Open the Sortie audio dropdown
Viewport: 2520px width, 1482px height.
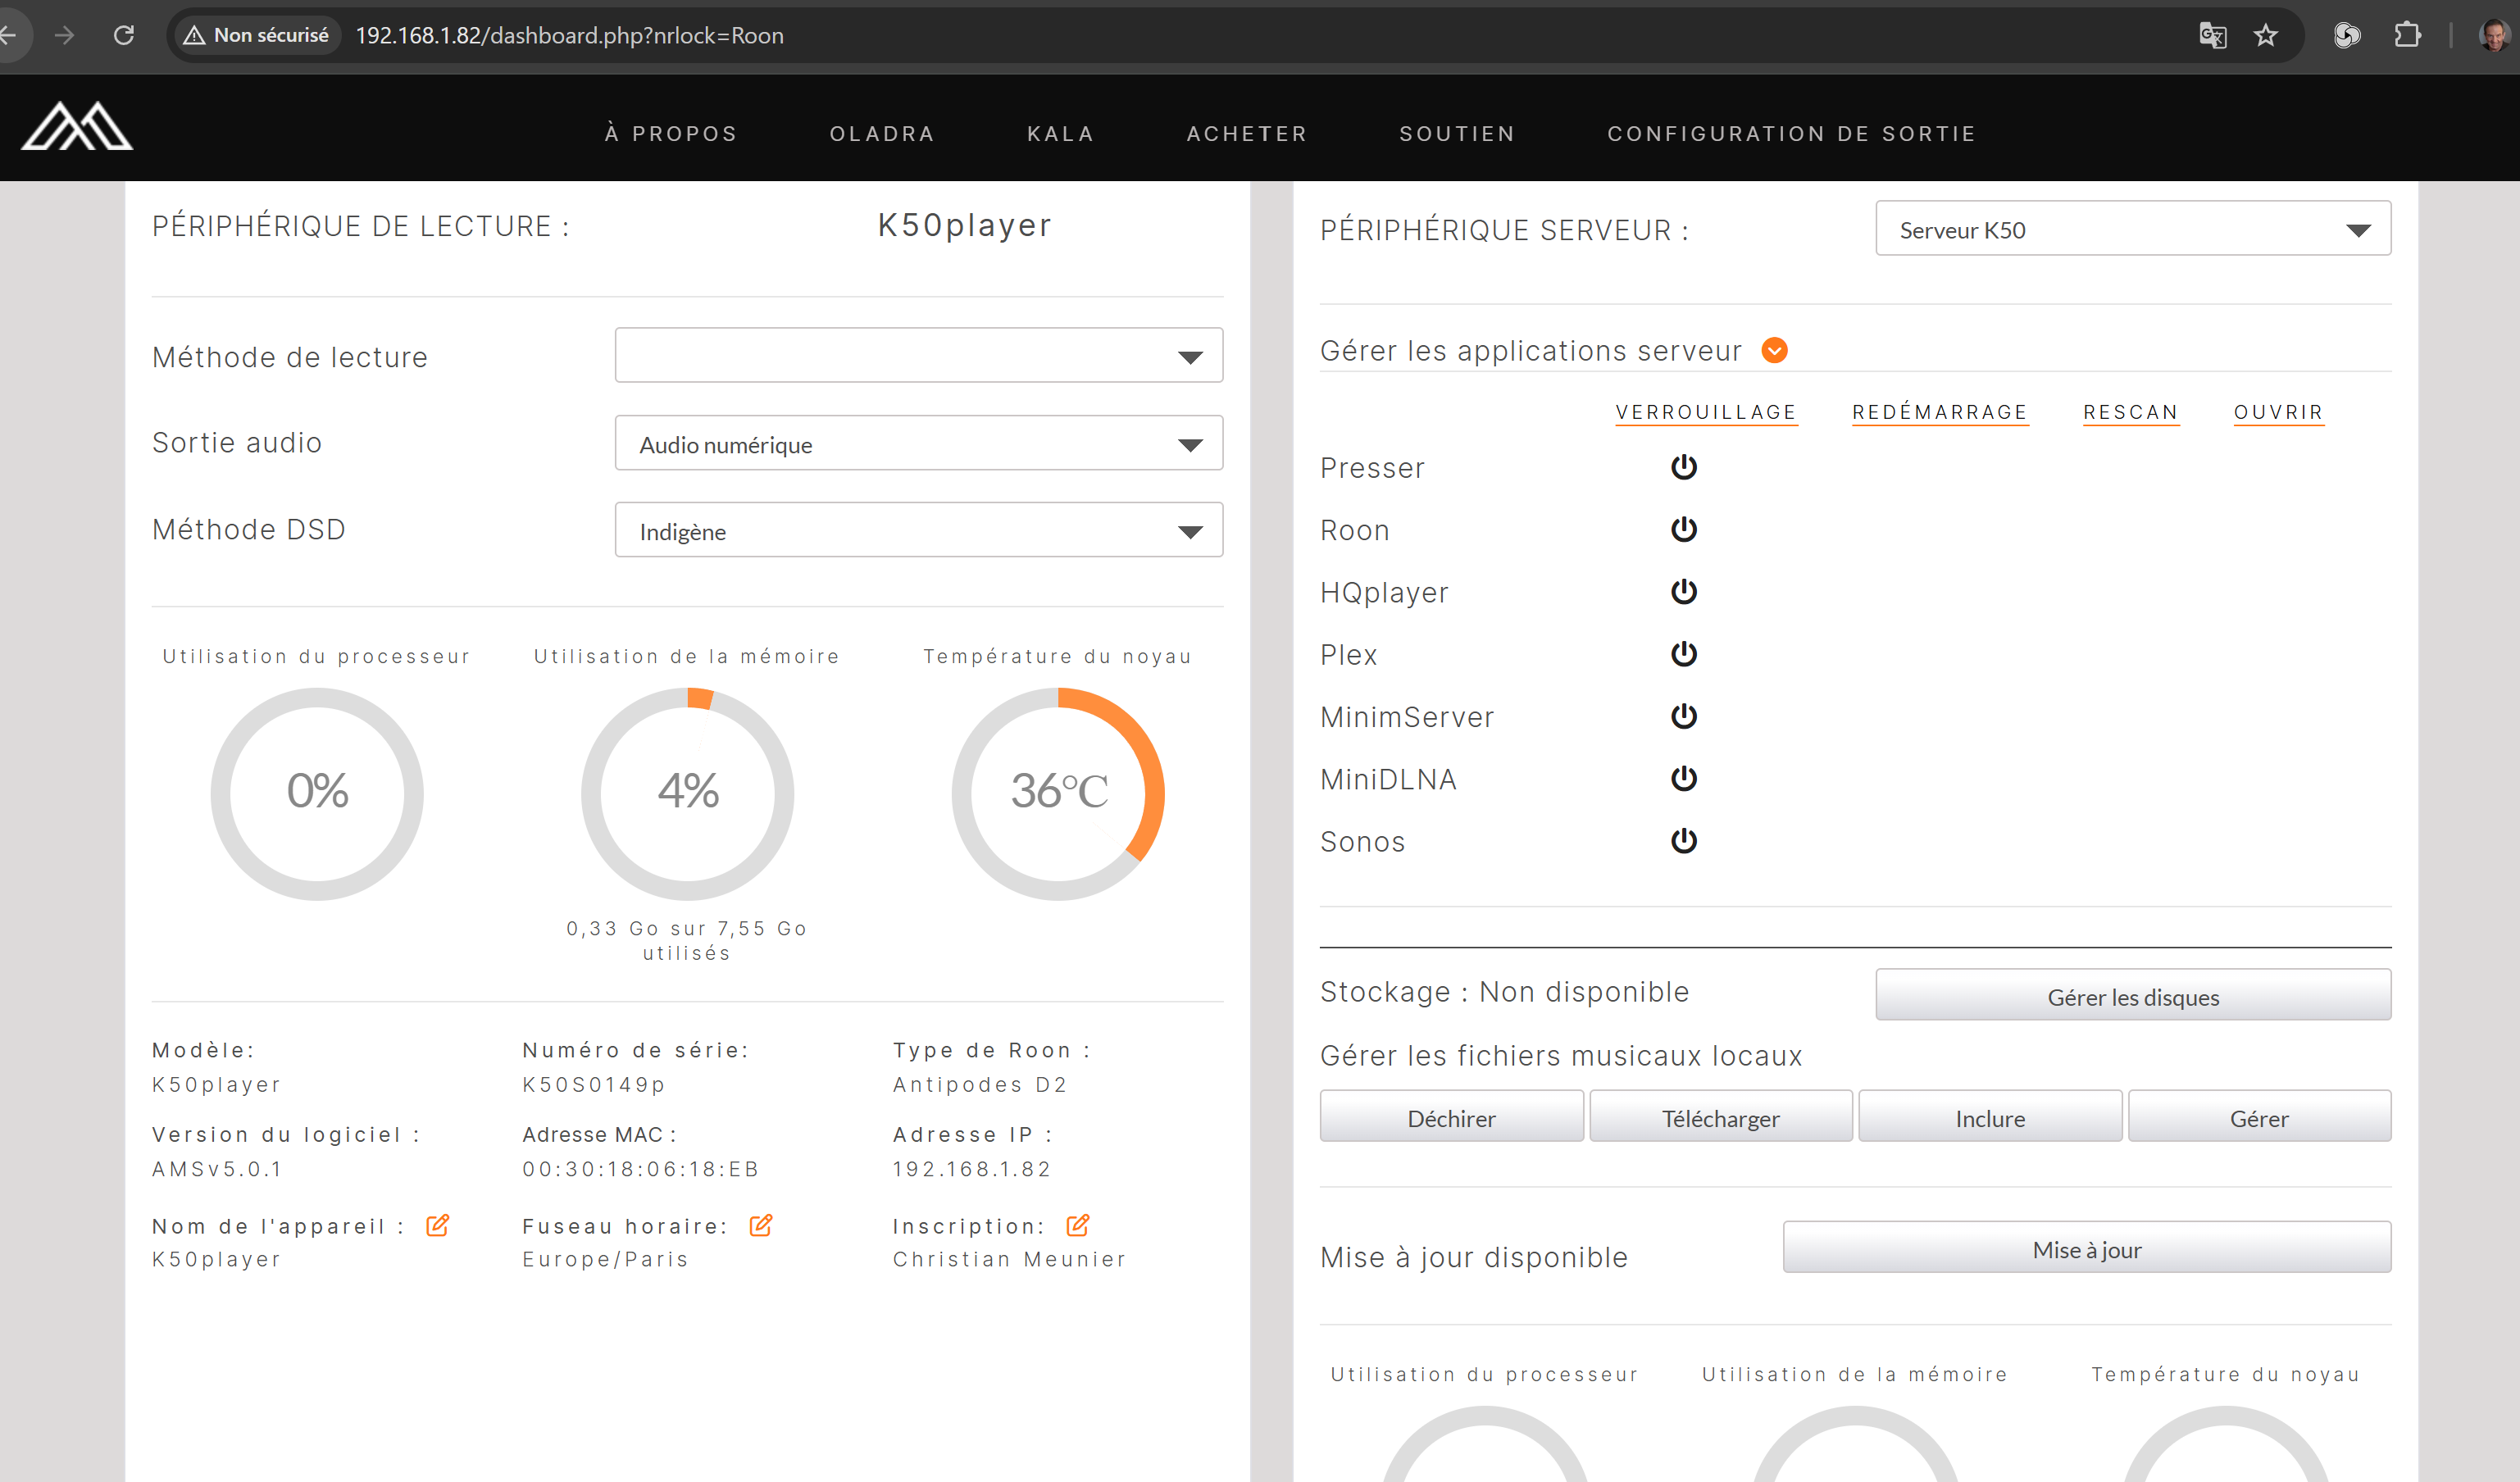pyautogui.click(x=918, y=443)
